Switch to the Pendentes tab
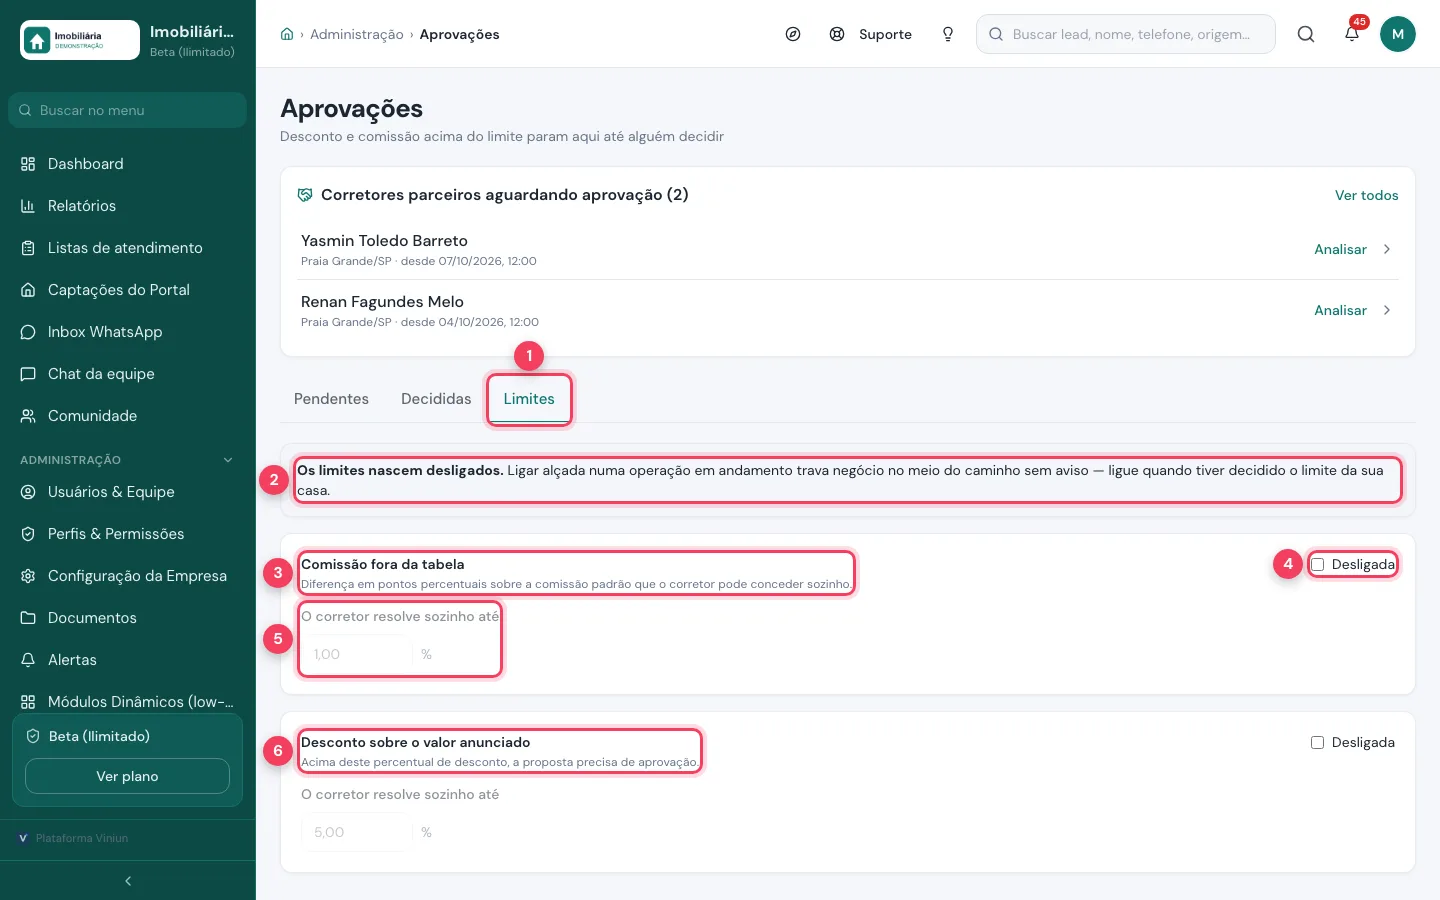 331,399
